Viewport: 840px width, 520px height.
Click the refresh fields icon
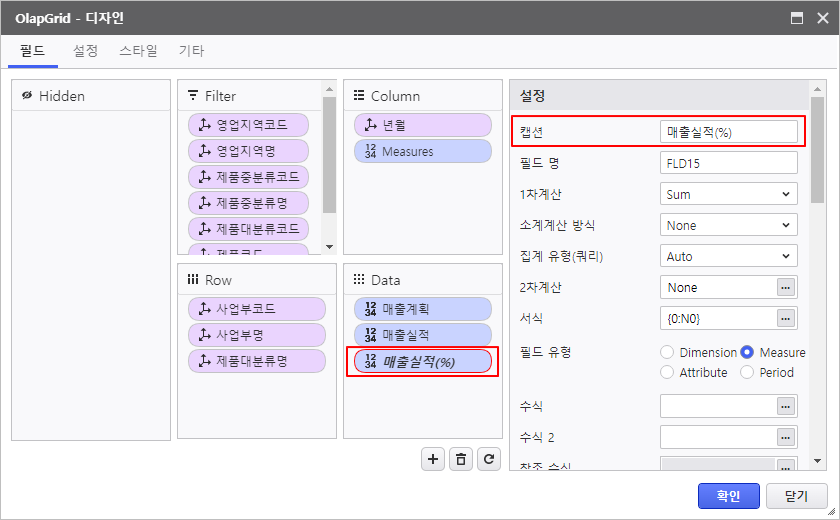coord(488,459)
